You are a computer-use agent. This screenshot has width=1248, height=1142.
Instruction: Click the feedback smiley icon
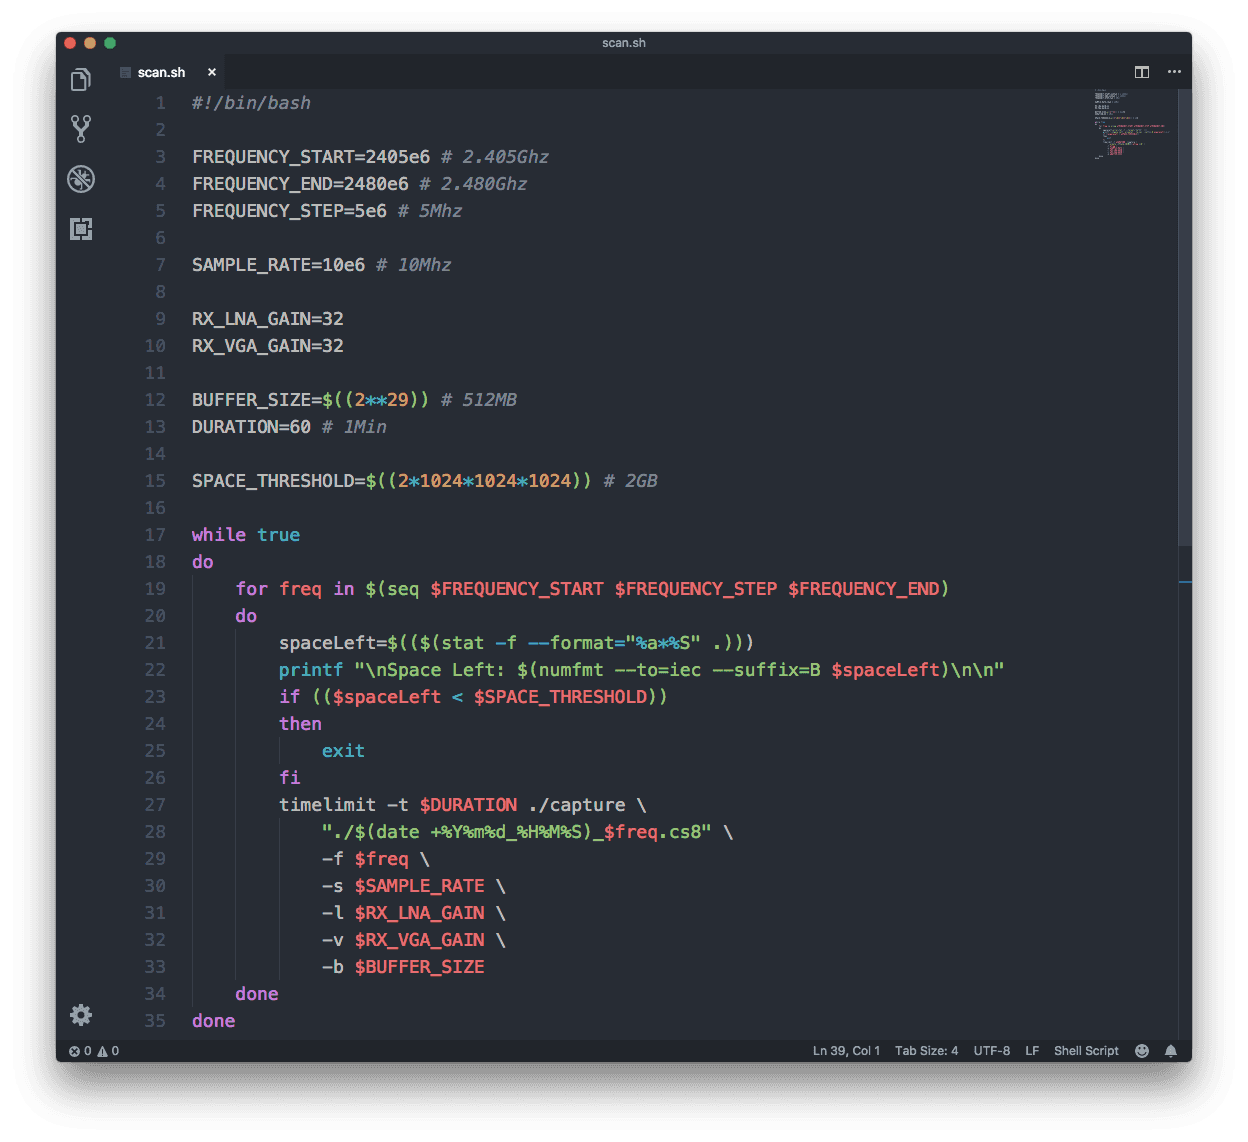(1141, 1051)
